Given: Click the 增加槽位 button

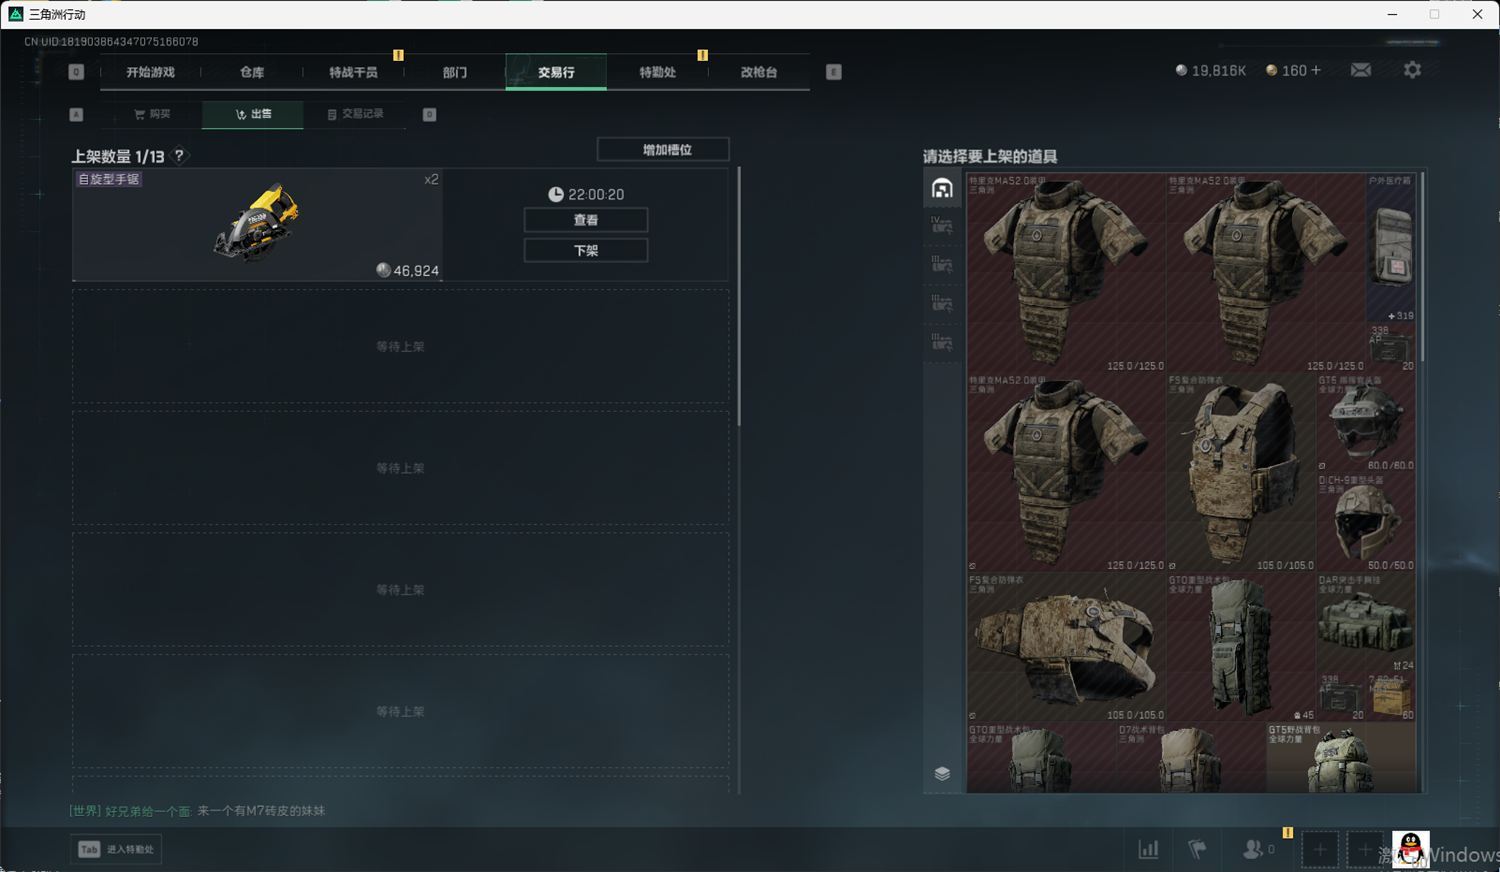Looking at the screenshot, I should pyautogui.click(x=663, y=150).
